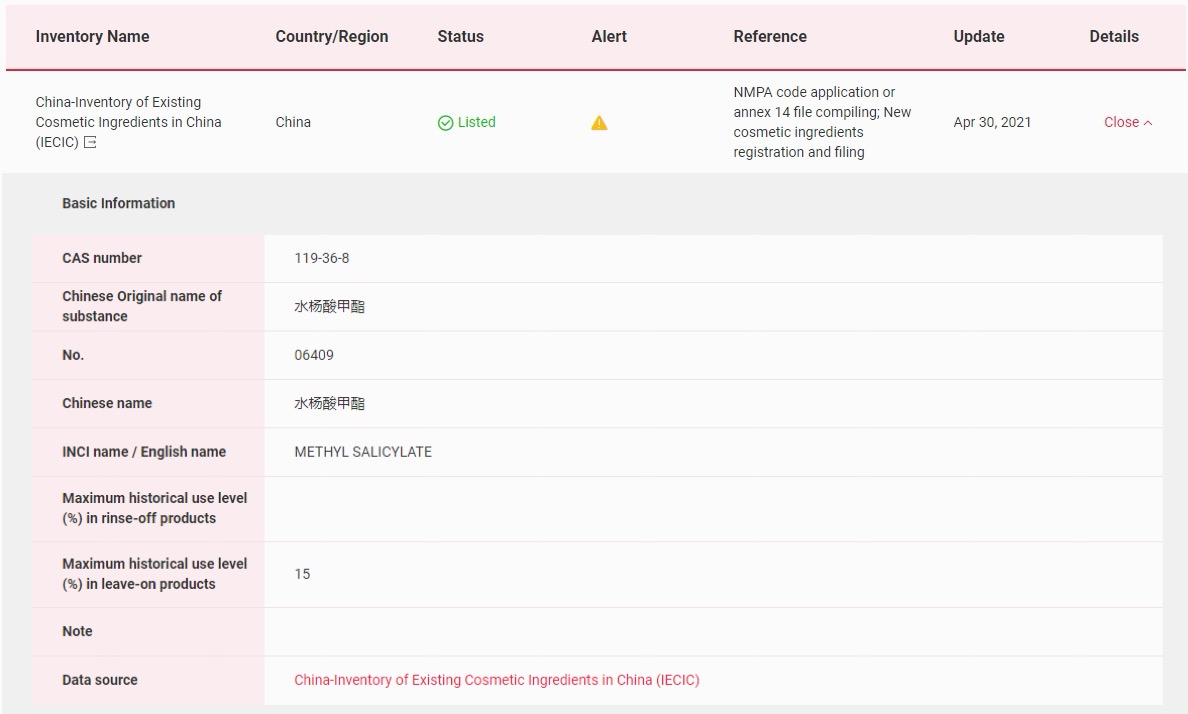Select the Status column header
Image resolution: width=1188 pixels, height=714 pixels.
coord(460,36)
